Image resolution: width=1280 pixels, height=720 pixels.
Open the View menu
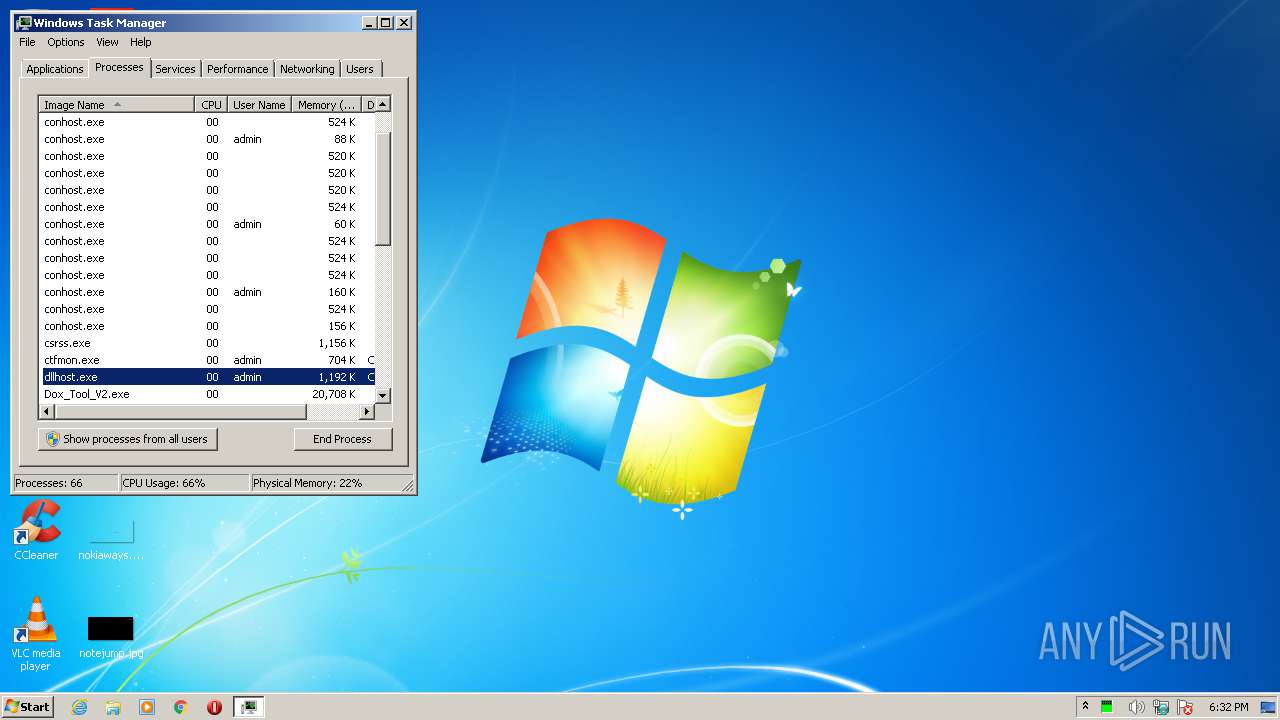click(107, 42)
